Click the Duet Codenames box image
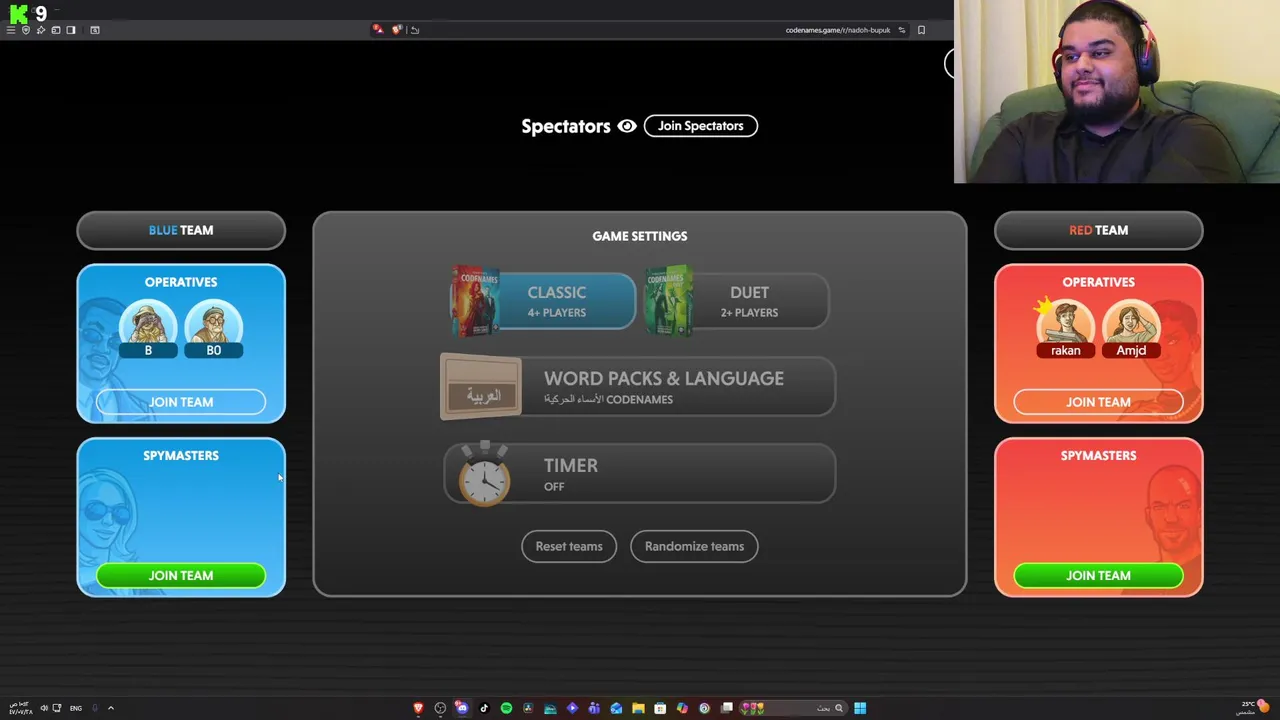Image resolution: width=1280 pixels, height=720 pixels. tap(669, 300)
